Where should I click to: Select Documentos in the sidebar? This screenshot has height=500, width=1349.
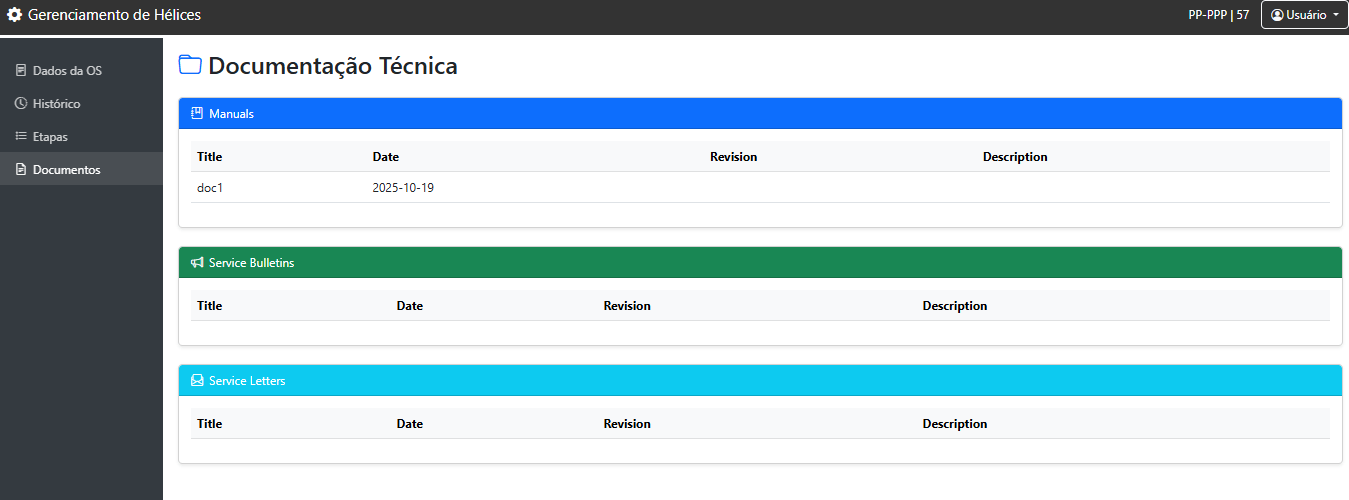point(81,169)
